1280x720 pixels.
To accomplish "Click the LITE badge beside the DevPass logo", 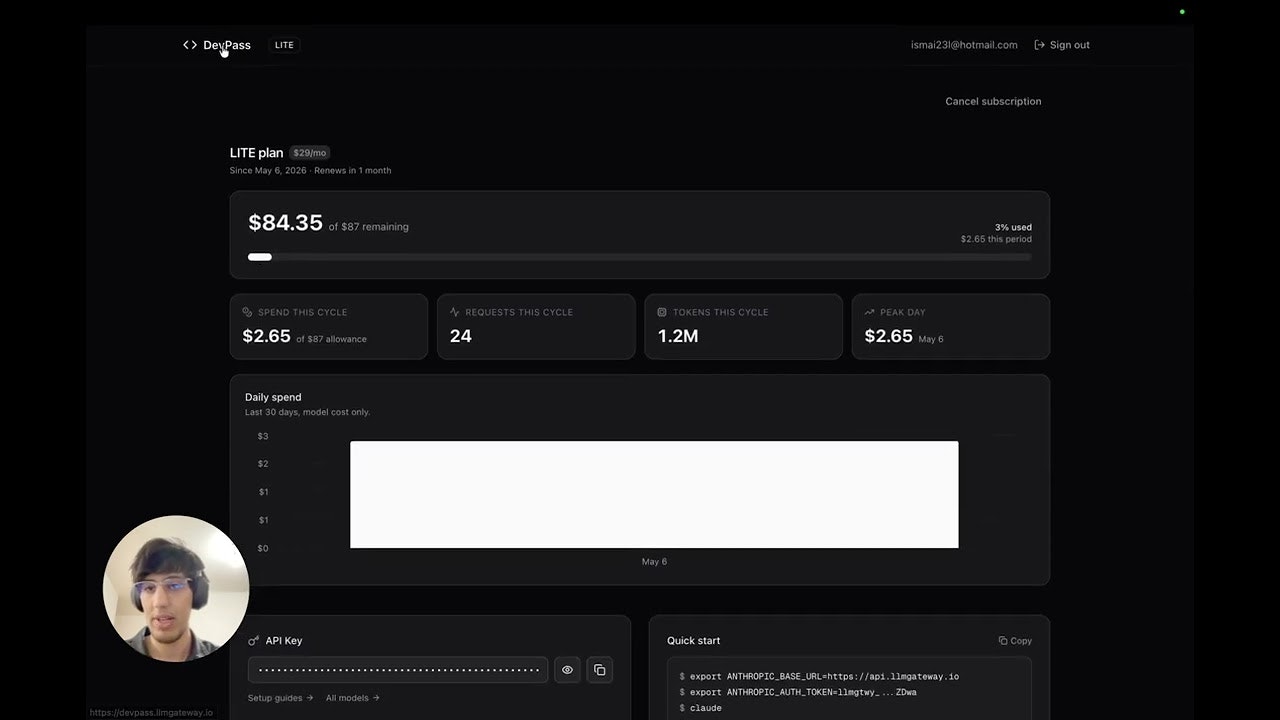I will coord(284,45).
